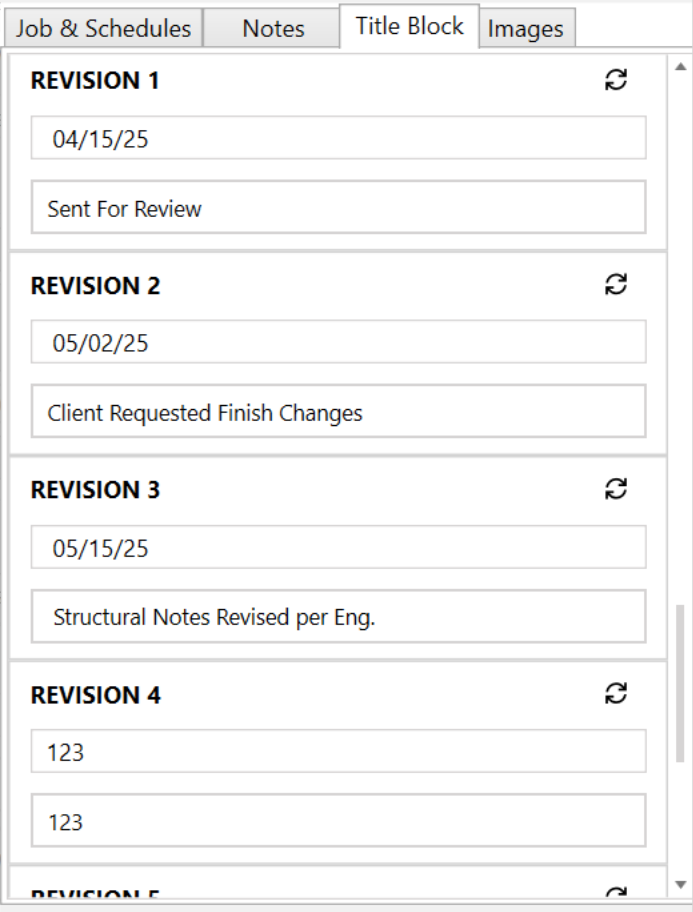Click the scrollbar down arrow
This screenshot has width=693, height=912.
click(680, 885)
